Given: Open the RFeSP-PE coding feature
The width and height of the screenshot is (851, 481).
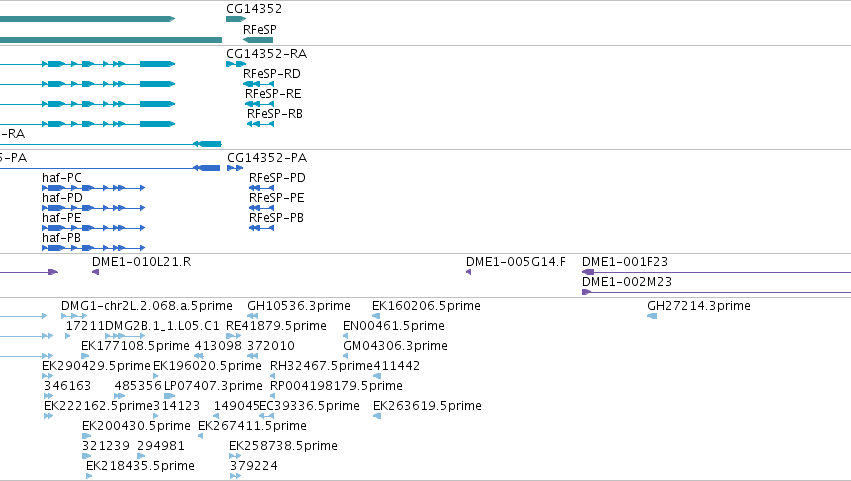Looking at the screenshot, I should tap(262, 208).
